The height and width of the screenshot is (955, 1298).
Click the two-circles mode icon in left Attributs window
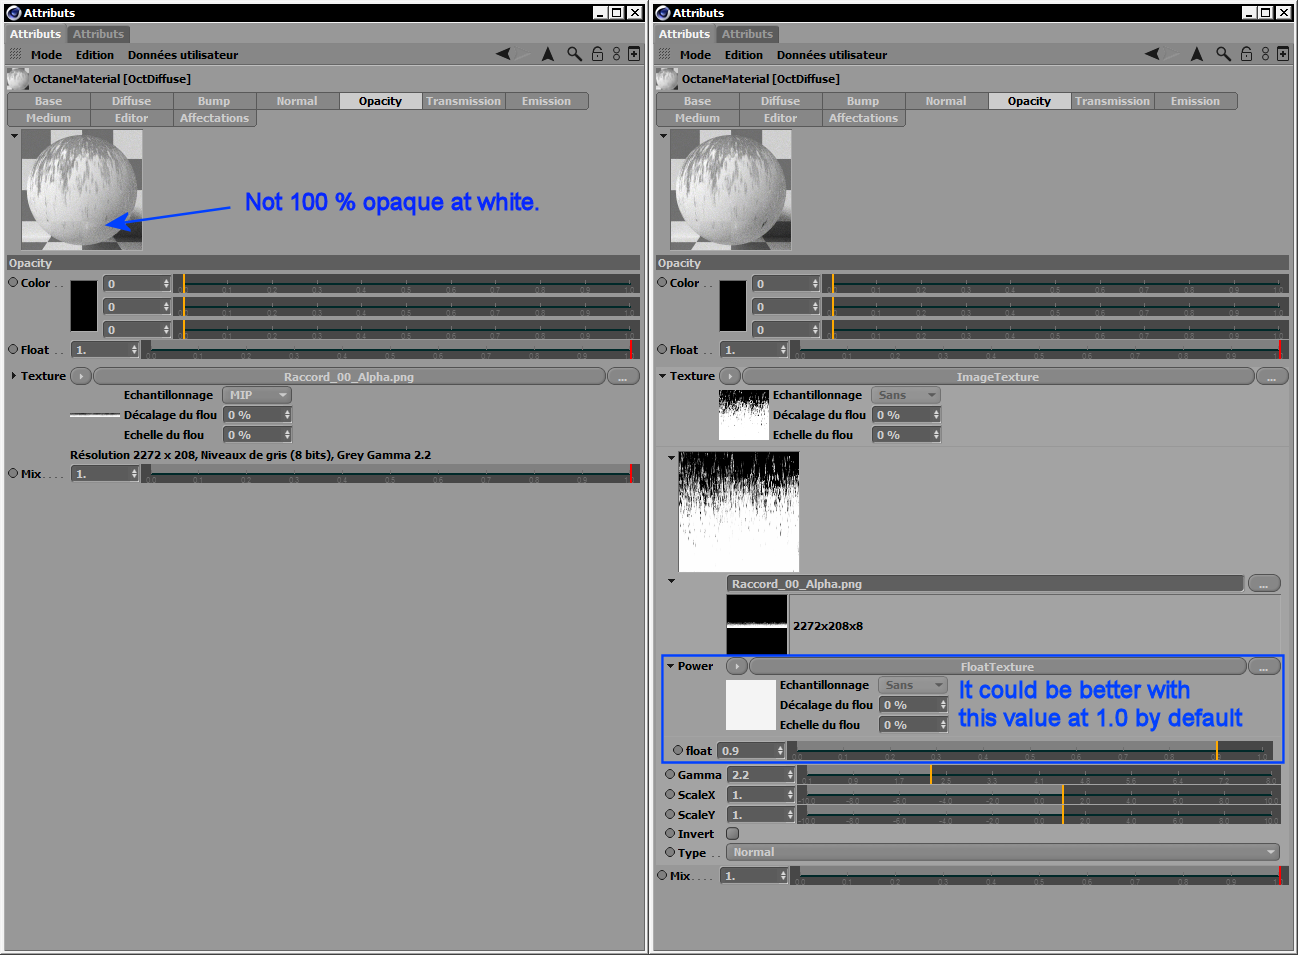click(616, 54)
